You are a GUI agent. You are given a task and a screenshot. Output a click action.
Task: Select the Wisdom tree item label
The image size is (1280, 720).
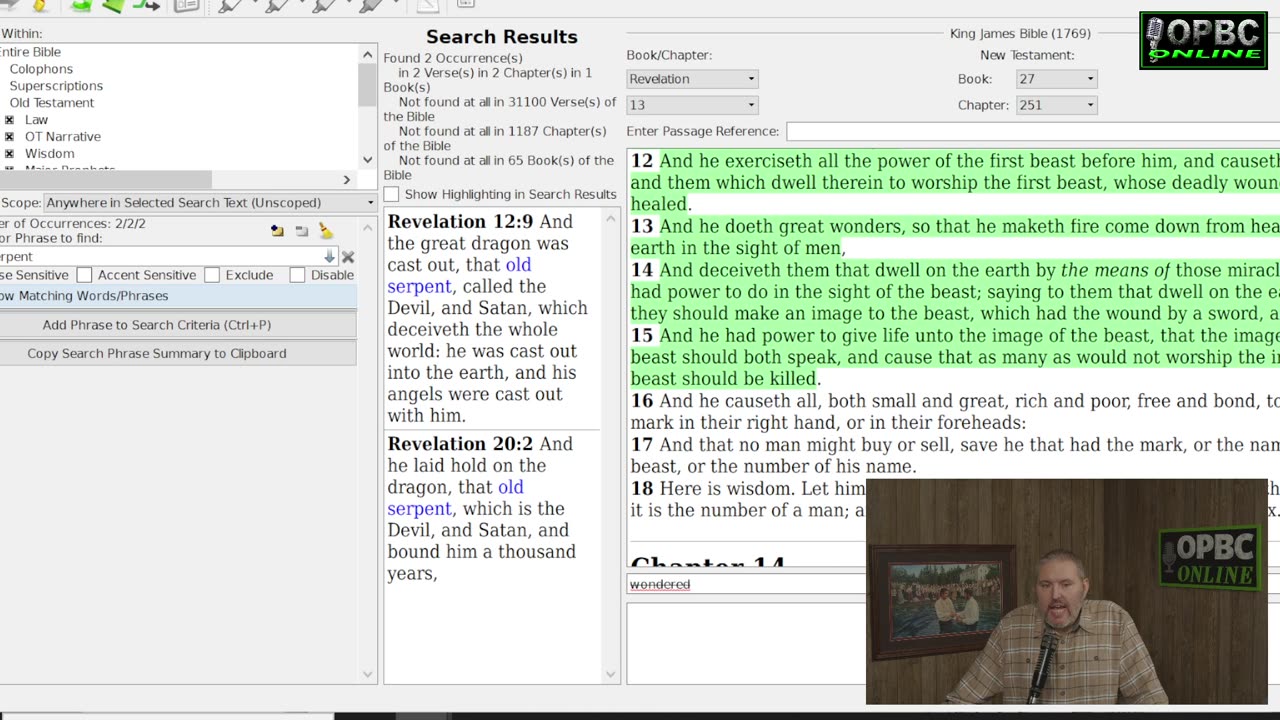49,154
